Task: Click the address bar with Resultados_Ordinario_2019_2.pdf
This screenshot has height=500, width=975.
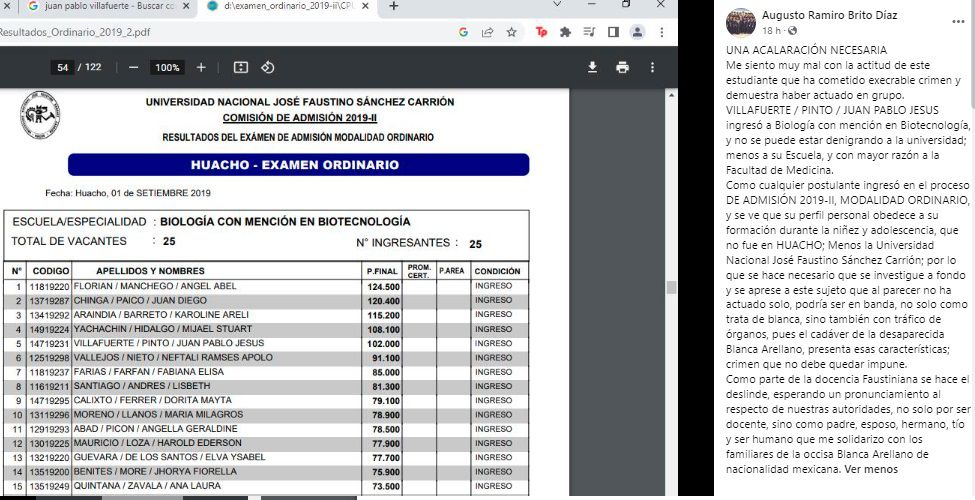Action: pyautogui.click(x=224, y=32)
